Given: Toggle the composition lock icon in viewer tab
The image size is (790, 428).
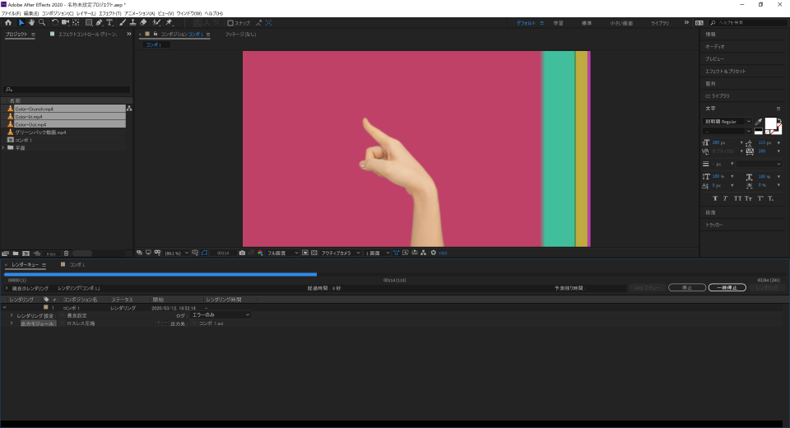Looking at the screenshot, I should (x=155, y=34).
